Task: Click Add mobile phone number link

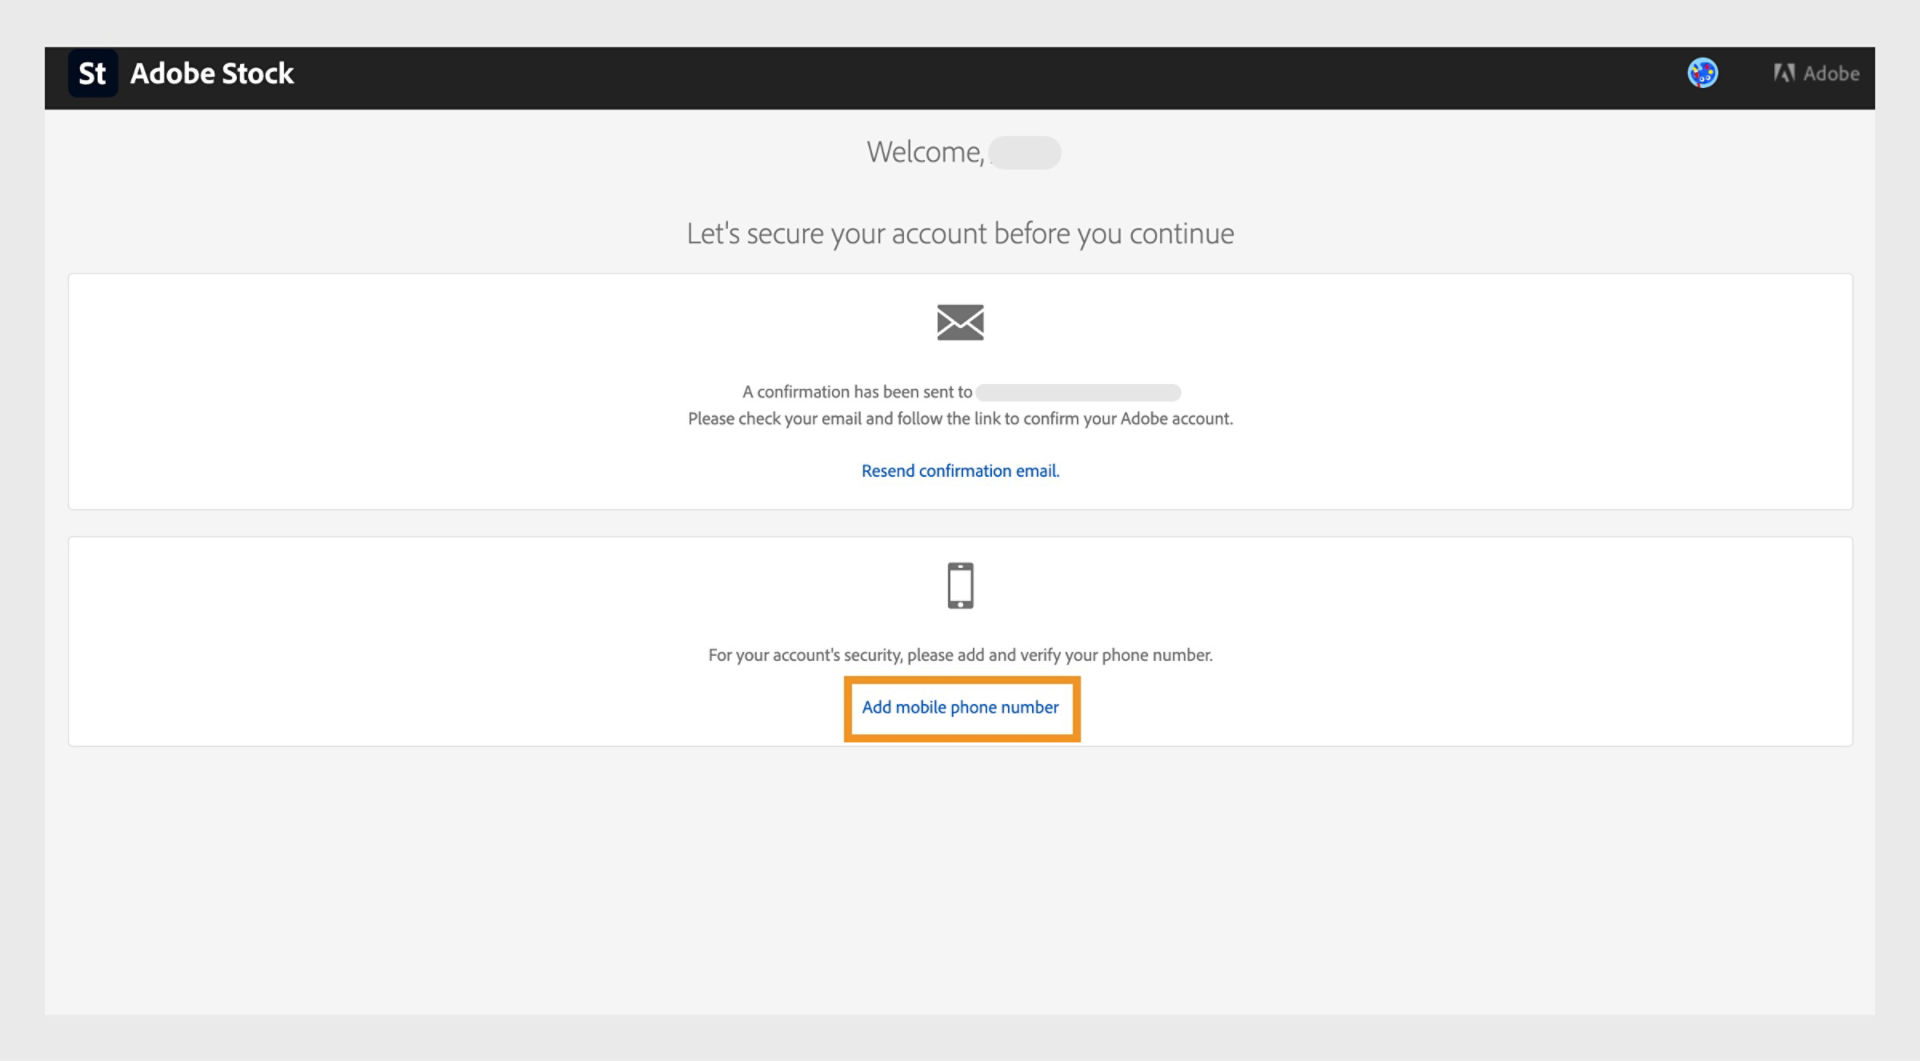Action: (x=960, y=708)
